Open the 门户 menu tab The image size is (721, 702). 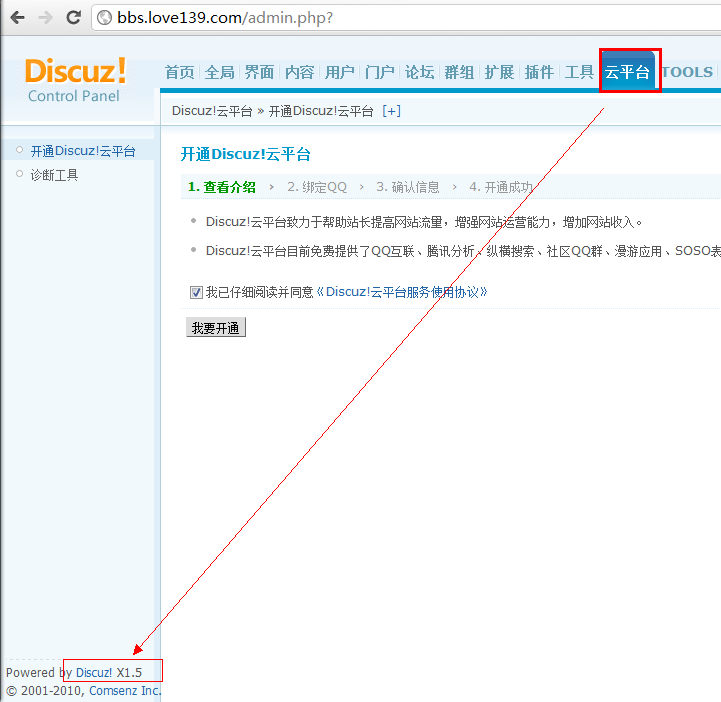point(379,72)
